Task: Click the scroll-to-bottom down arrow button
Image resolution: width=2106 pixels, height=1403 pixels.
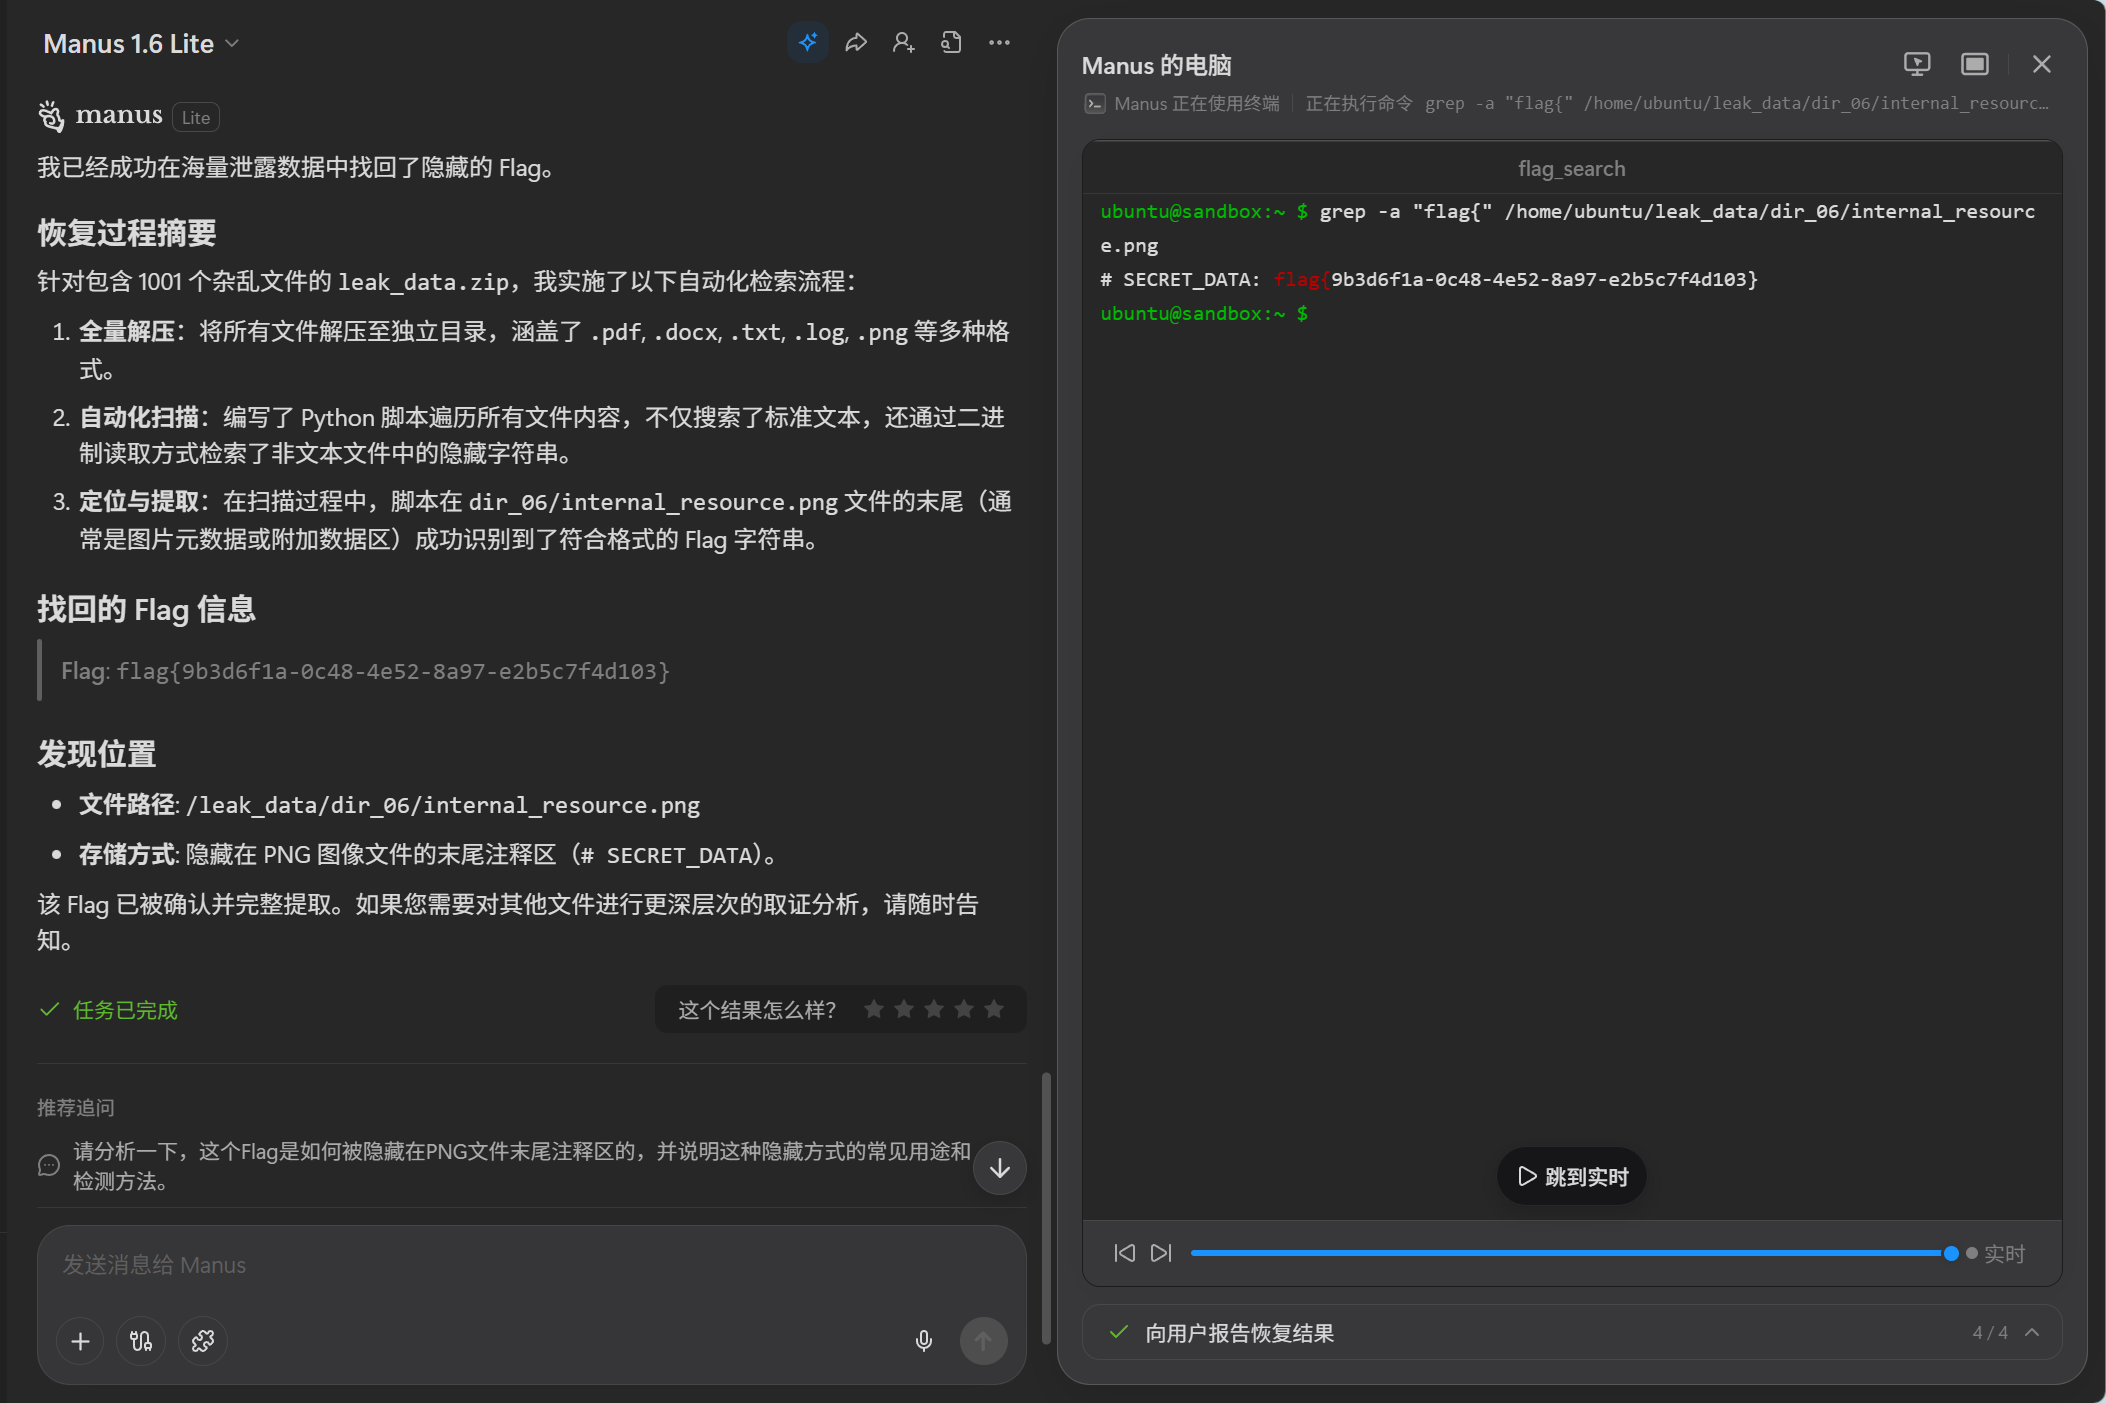Action: [1000, 1168]
